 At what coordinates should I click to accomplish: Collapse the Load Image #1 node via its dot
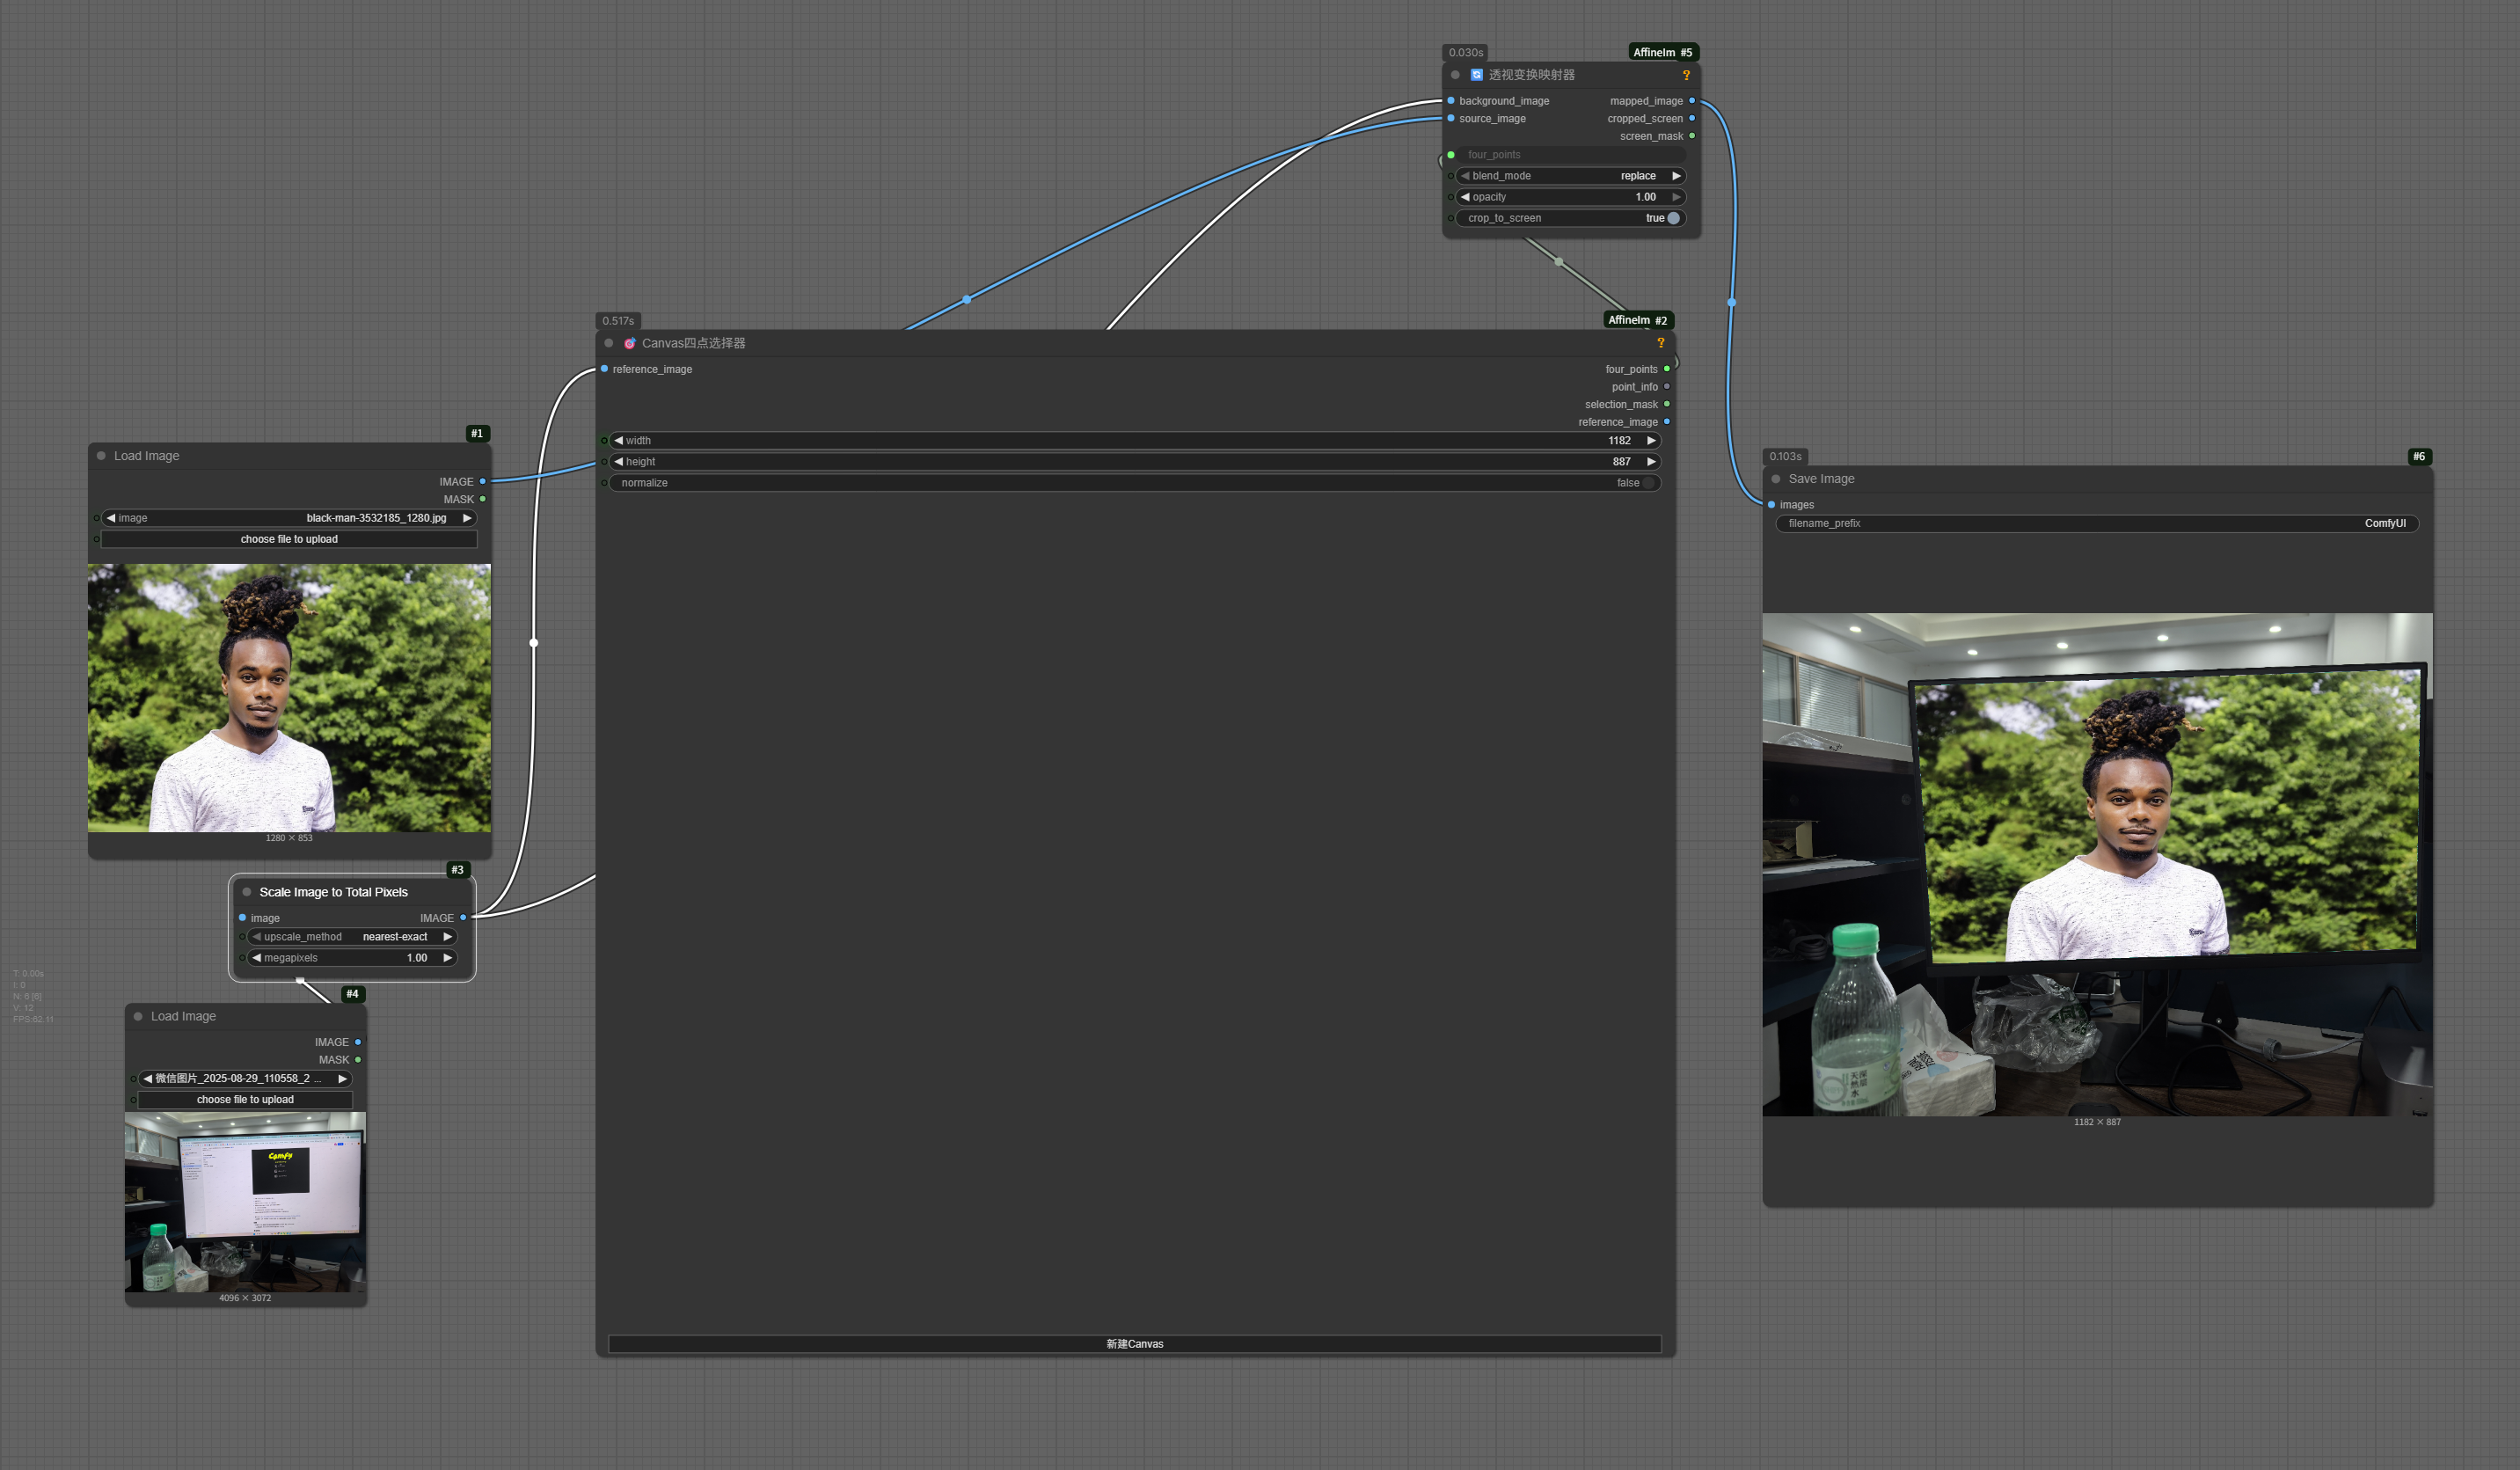(101, 456)
